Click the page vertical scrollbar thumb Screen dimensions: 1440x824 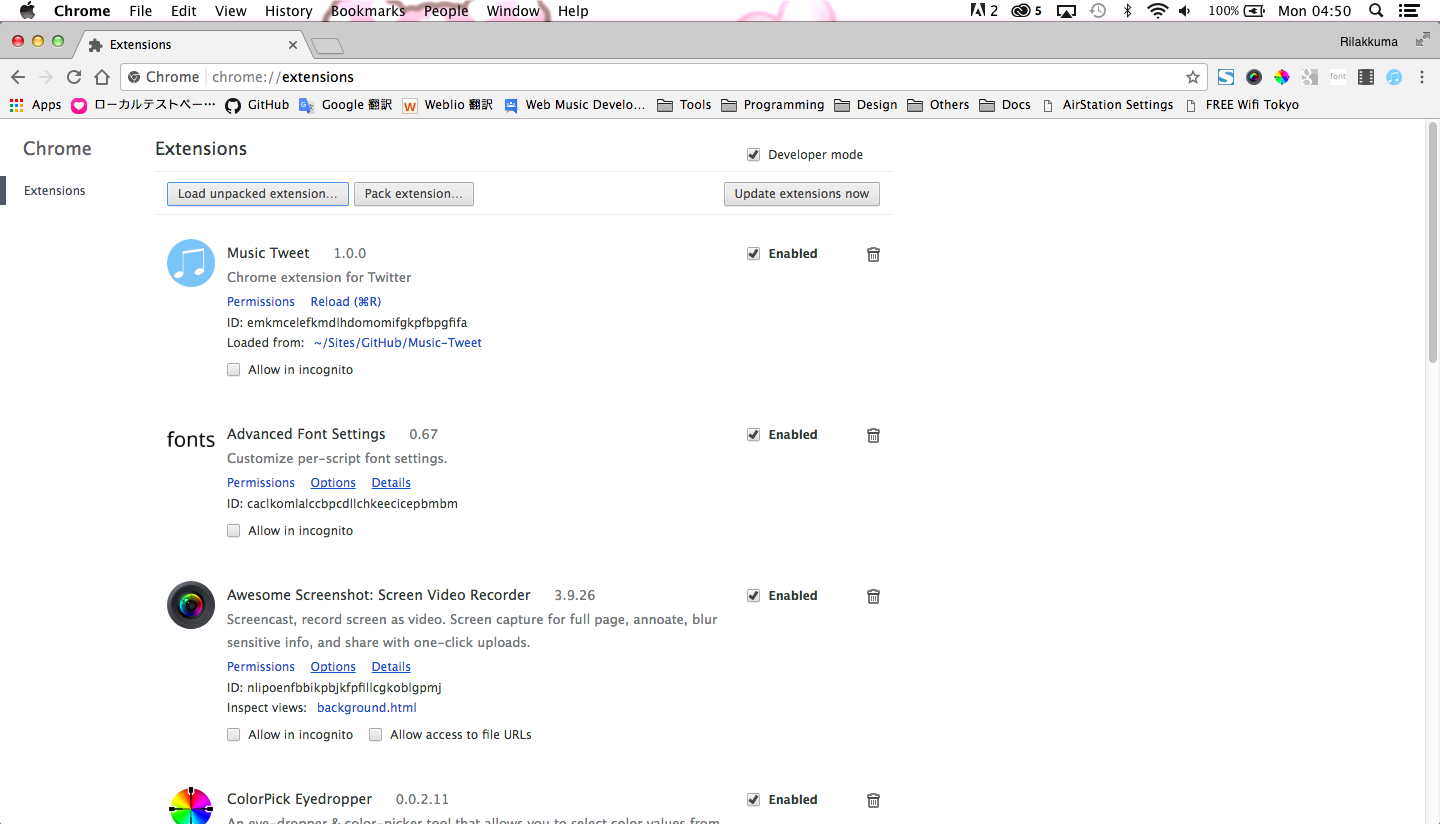point(1432,241)
